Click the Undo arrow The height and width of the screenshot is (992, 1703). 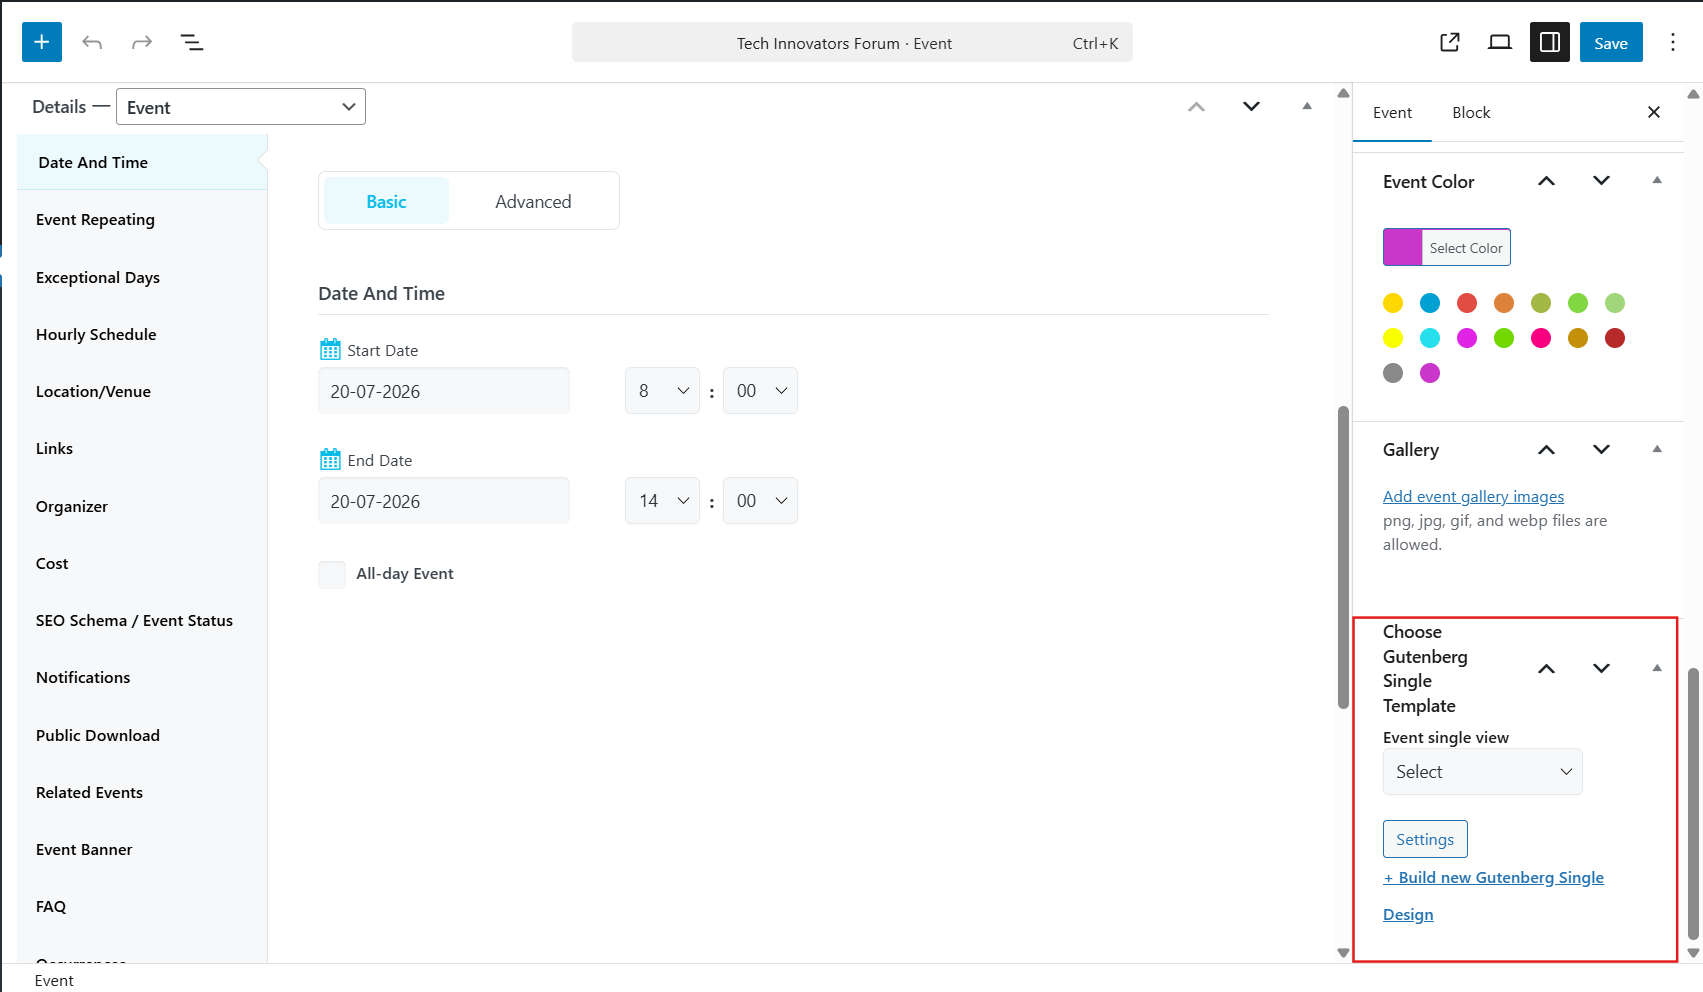(x=92, y=42)
